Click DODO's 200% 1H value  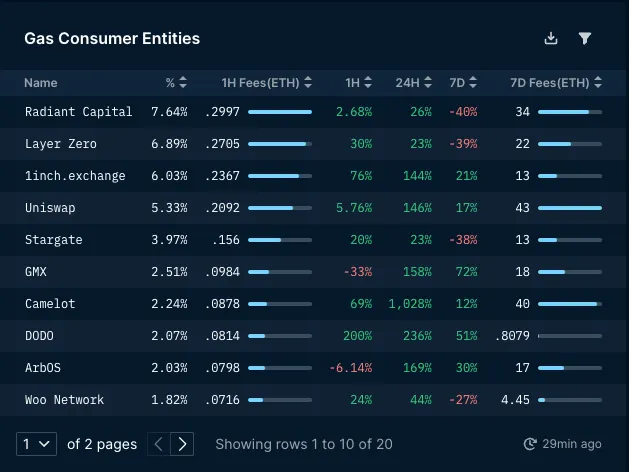point(357,336)
